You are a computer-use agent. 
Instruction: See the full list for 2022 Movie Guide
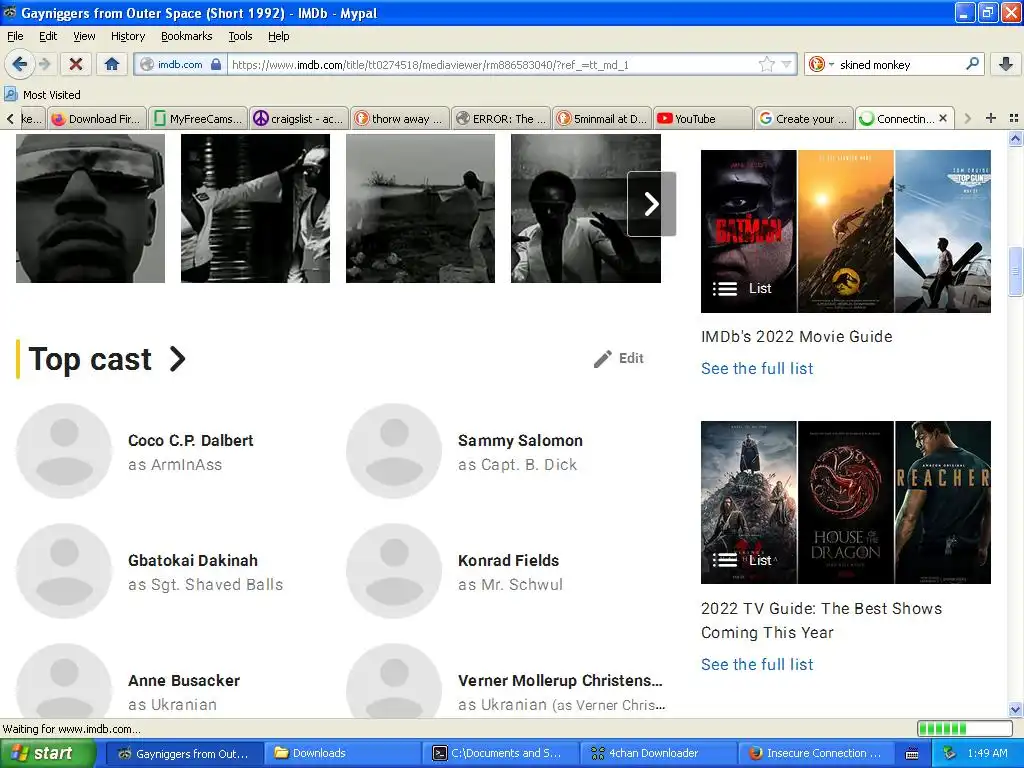[x=757, y=368]
